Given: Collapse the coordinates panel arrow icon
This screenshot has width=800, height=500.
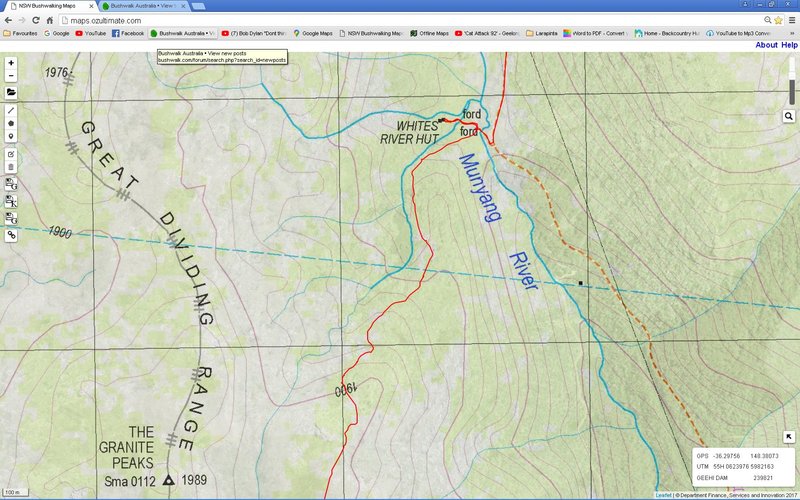Looking at the screenshot, I should 788,437.
